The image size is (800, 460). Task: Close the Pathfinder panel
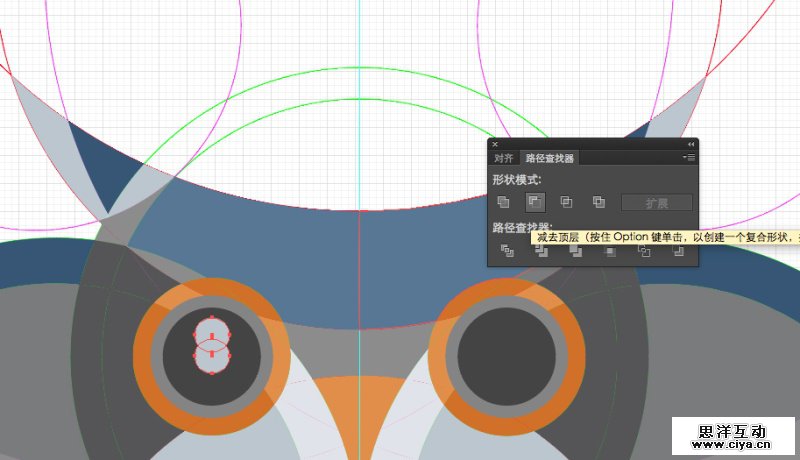pos(494,144)
